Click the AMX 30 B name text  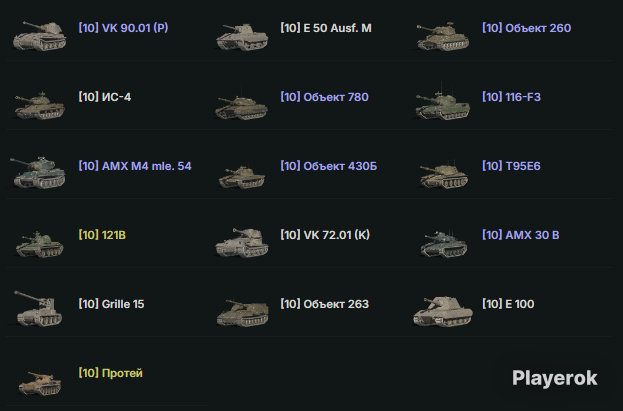pos(520,235)
